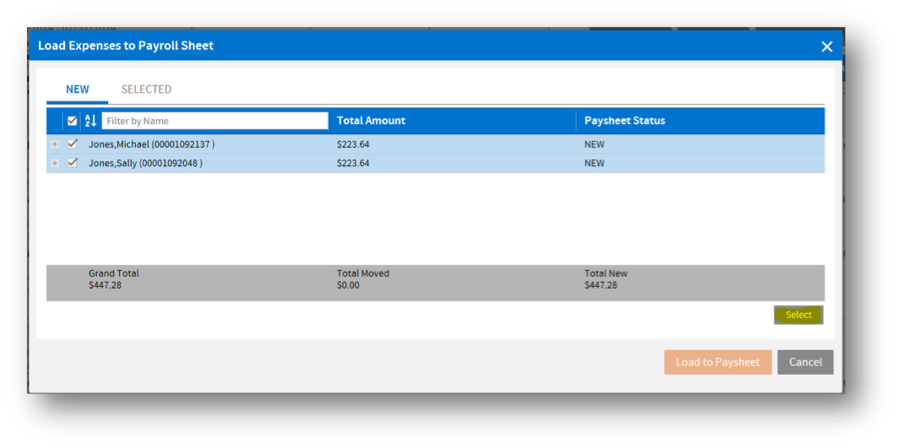Click the Total Amount column header
The image size is (900, 448).
[x=371, y=120]
